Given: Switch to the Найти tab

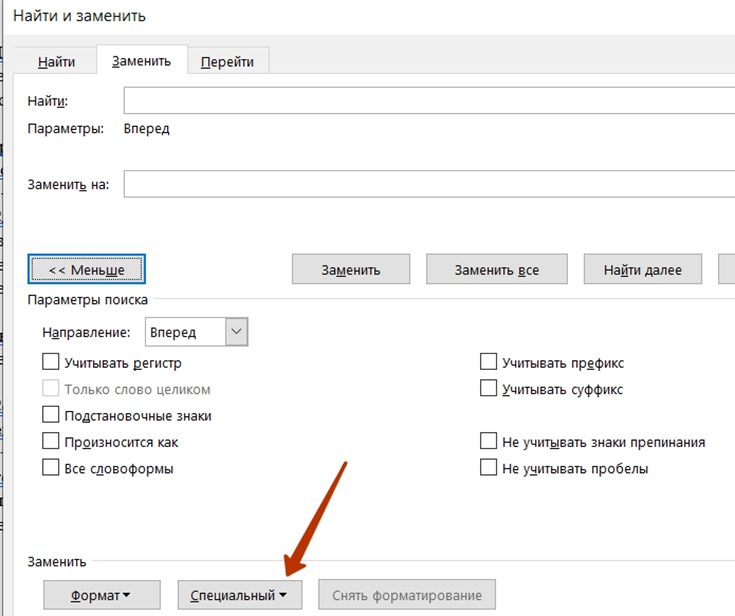Looking at the screenshot, I should pos(56,61).
